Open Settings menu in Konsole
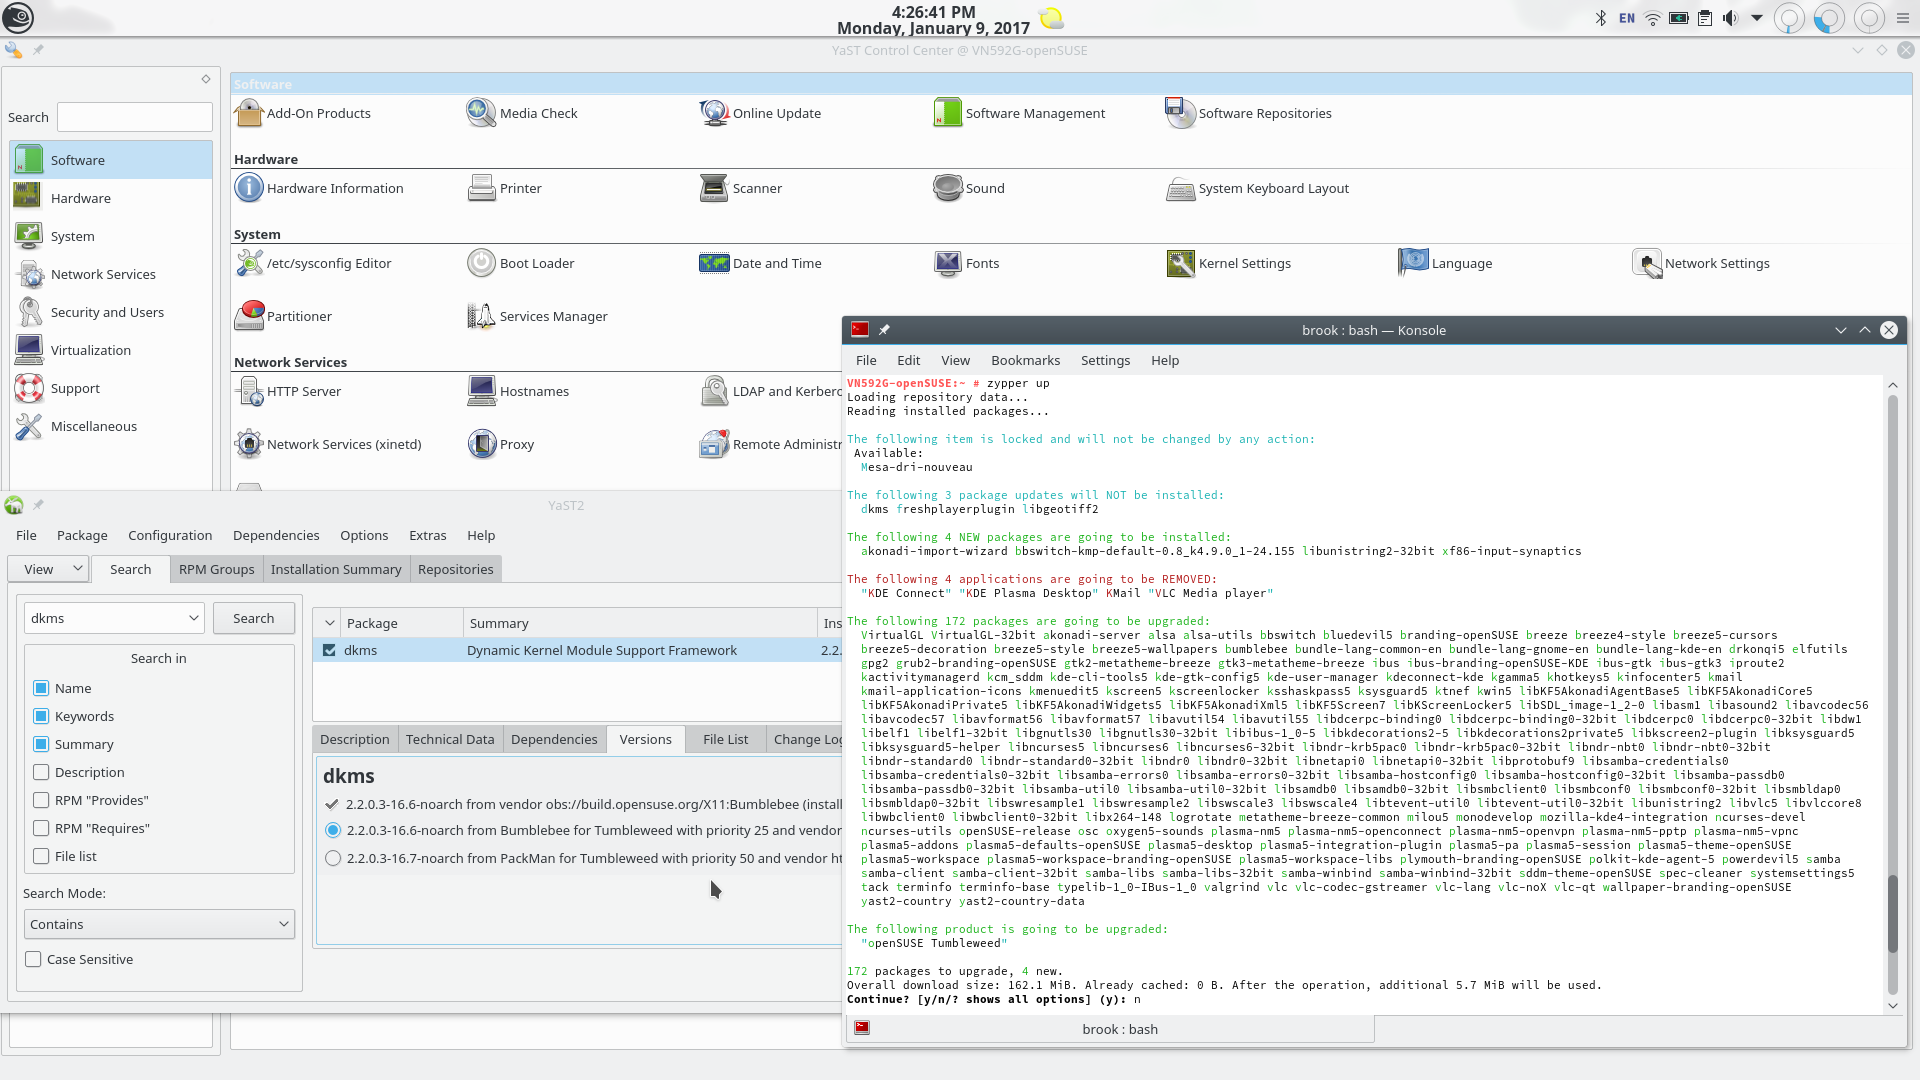 pos(1105,360)
